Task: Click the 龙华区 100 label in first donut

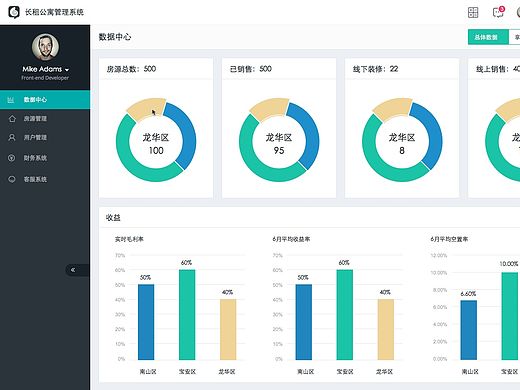Action: coord(156,144)
